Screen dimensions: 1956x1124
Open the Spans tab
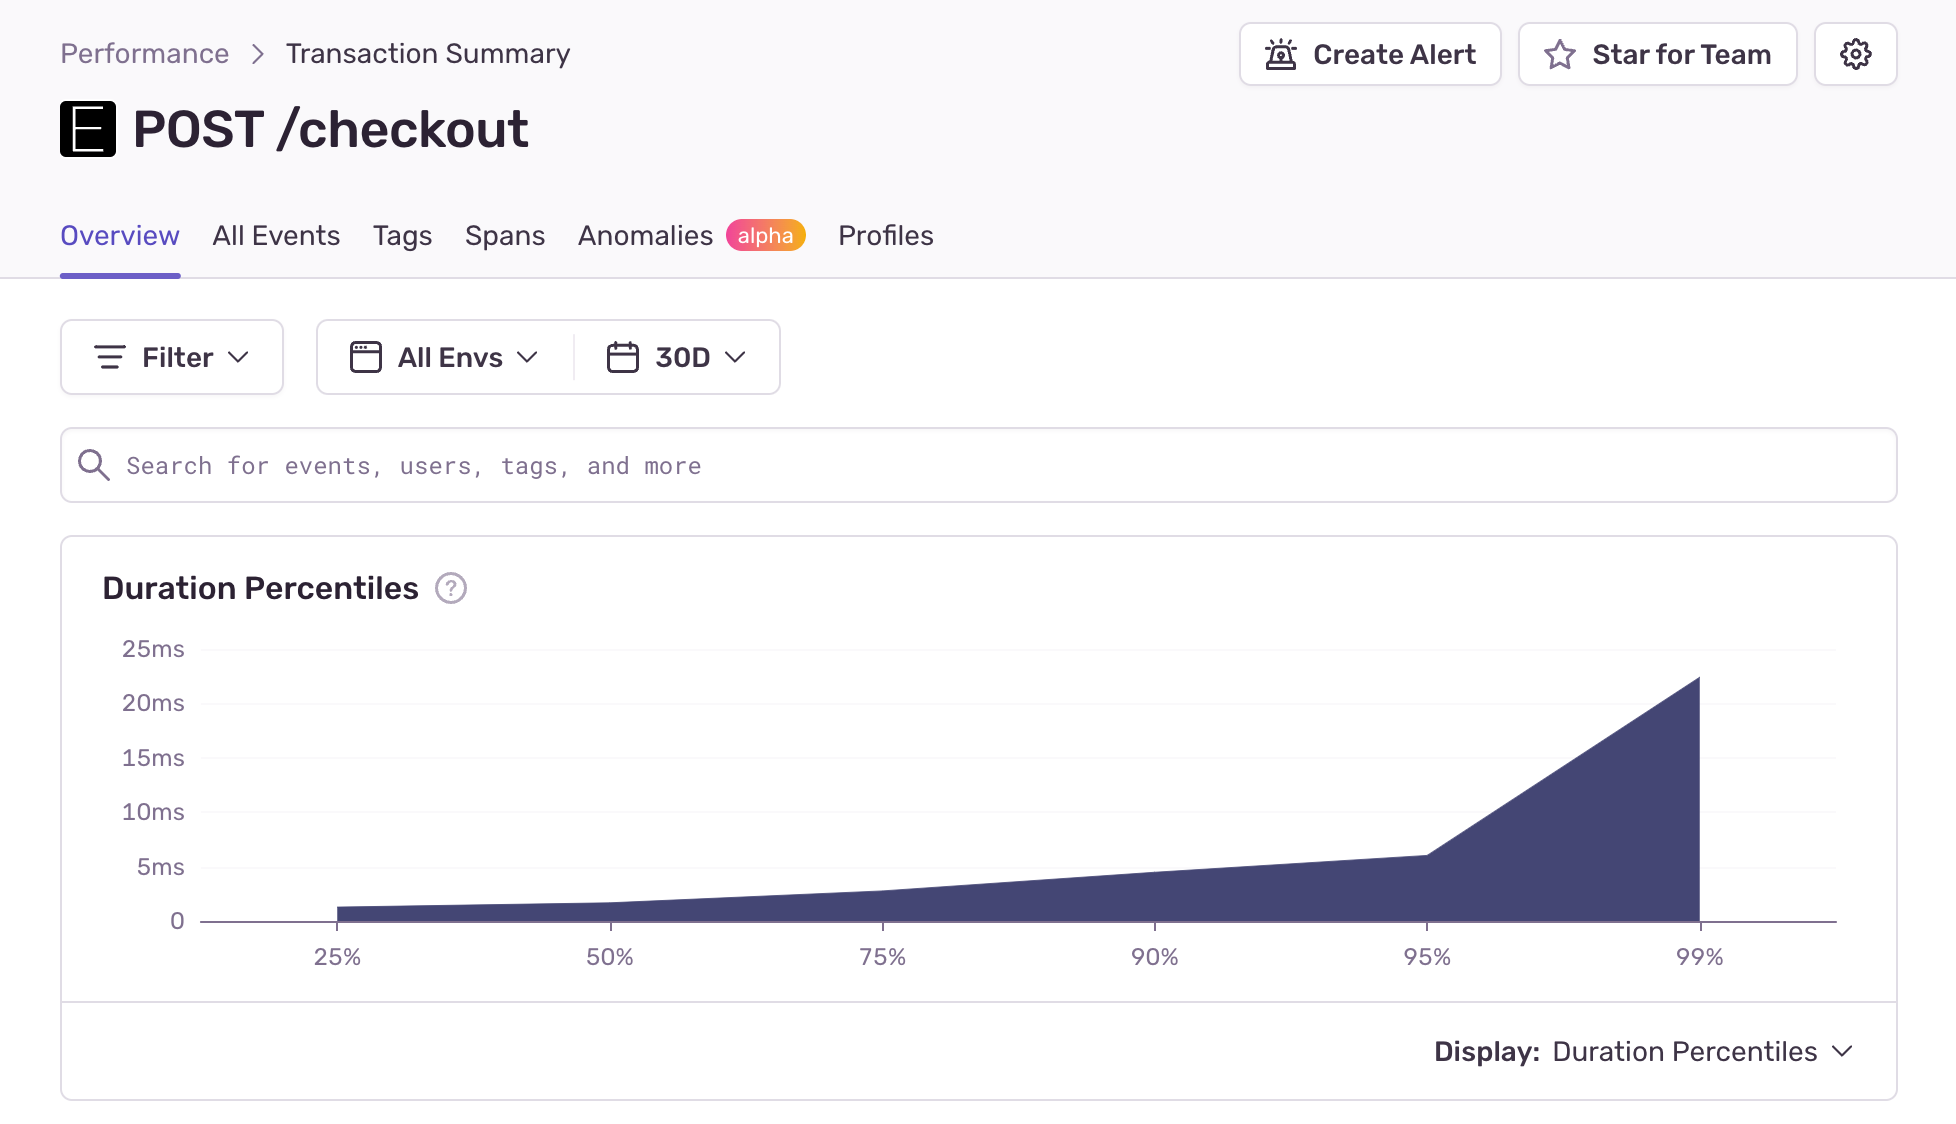pos(505,236)
